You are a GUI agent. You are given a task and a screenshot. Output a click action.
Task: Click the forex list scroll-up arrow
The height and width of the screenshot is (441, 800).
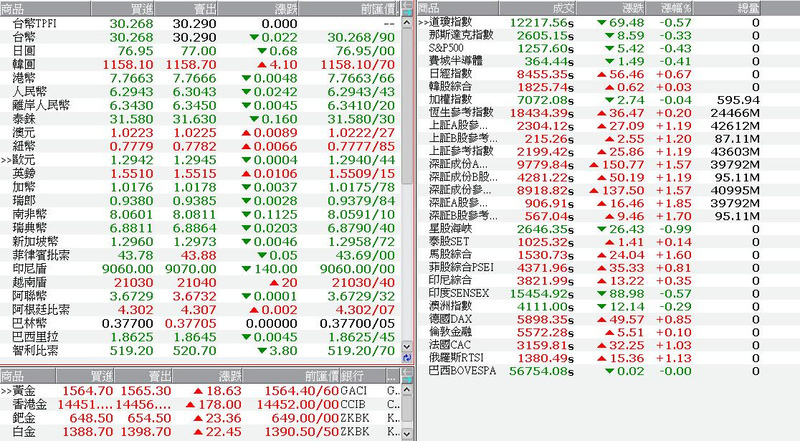(407, 23)
